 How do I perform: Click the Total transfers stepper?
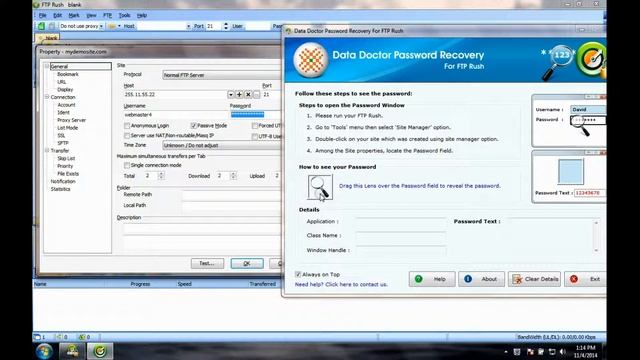point(161,176)
